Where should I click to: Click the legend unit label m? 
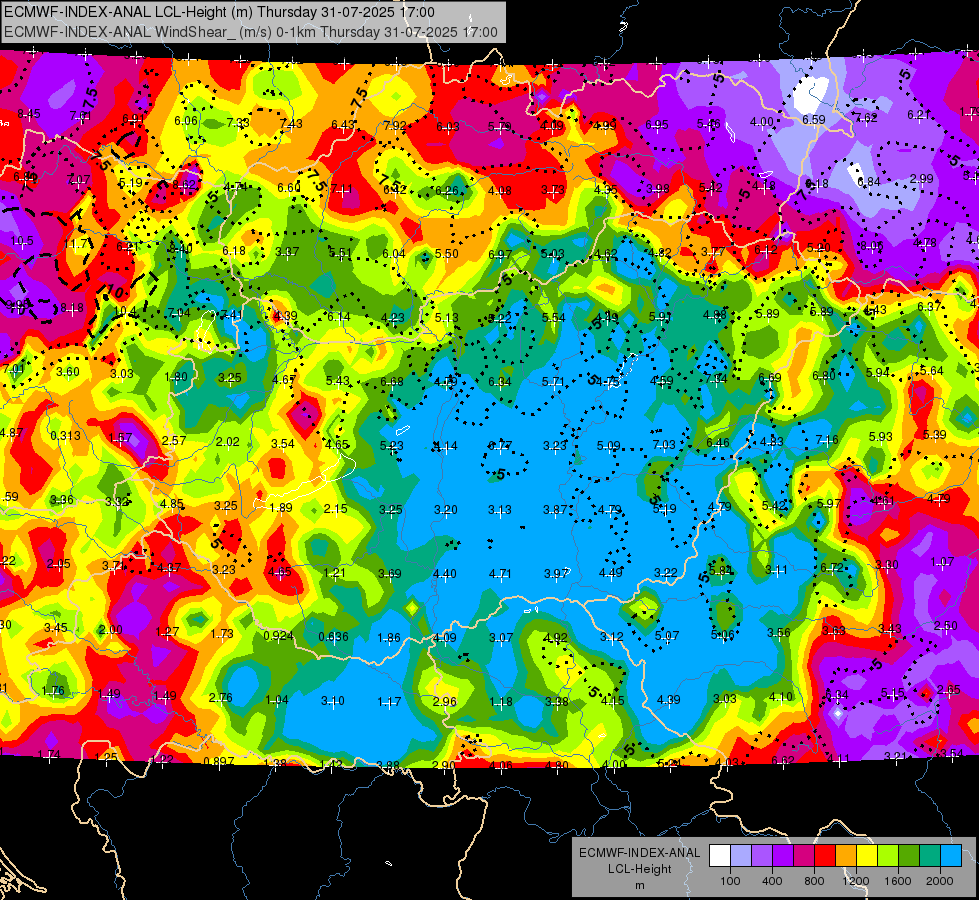[639, 886]
